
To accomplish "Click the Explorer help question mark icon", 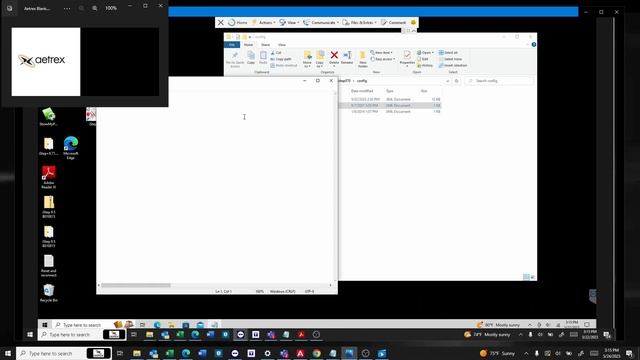I will click(x=534, y=44).
